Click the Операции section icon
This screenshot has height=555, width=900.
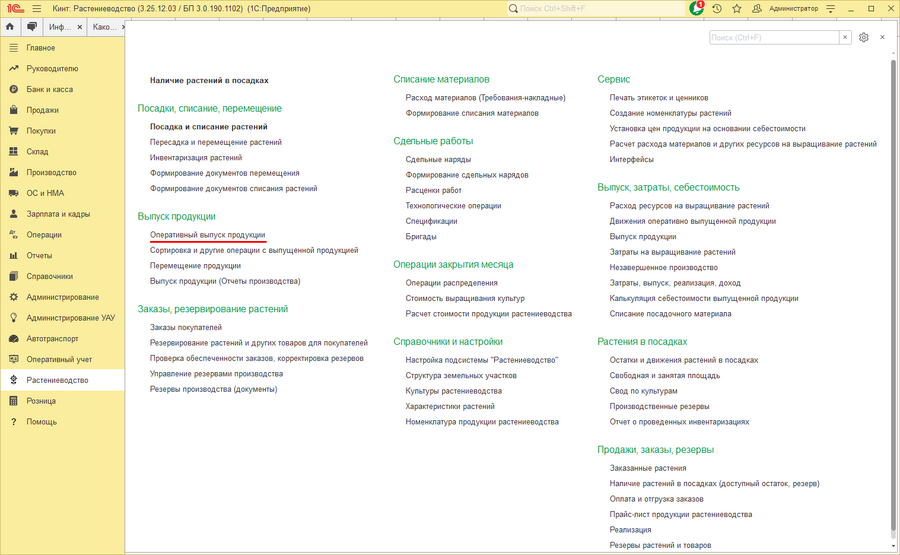[x=14, y=234]
